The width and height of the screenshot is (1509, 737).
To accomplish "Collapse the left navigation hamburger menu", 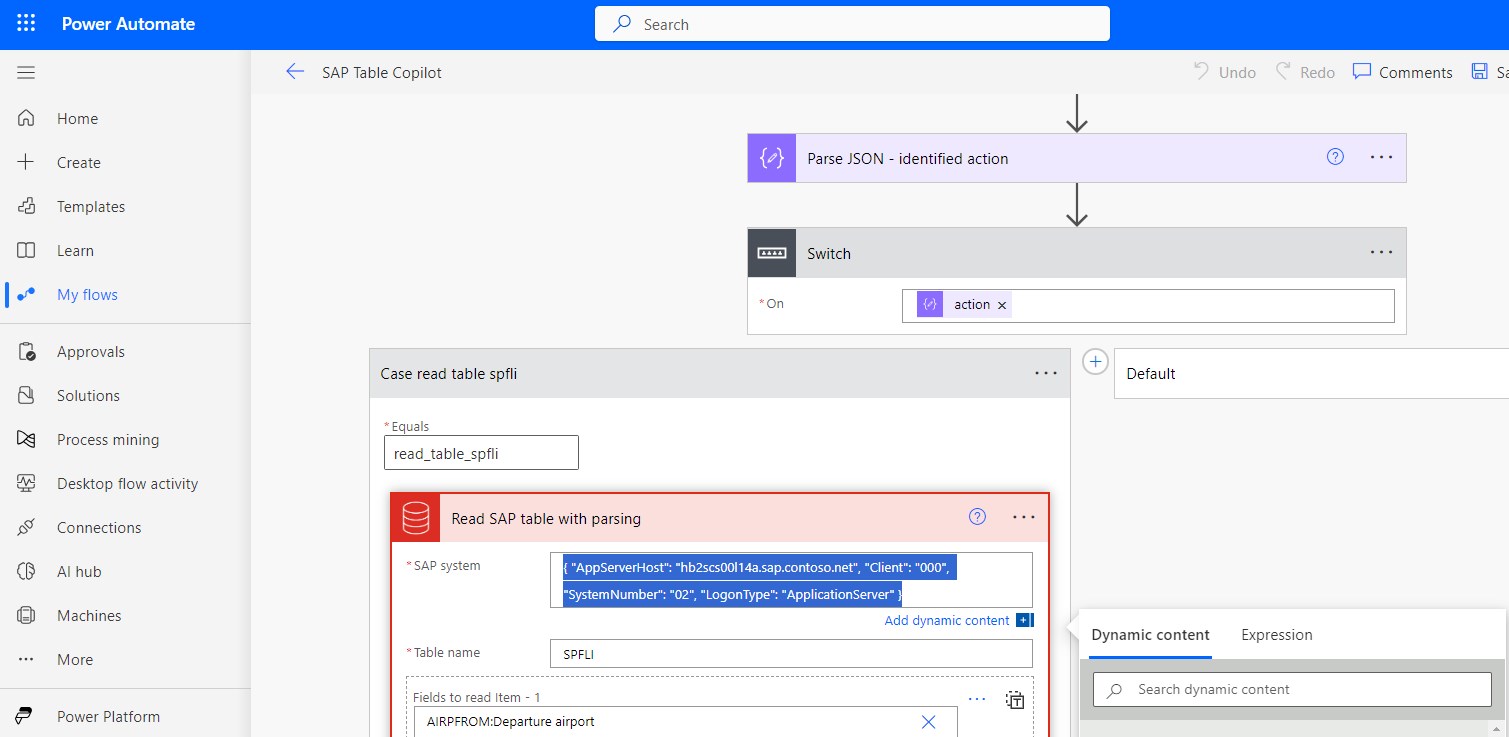I will point(26,72).
